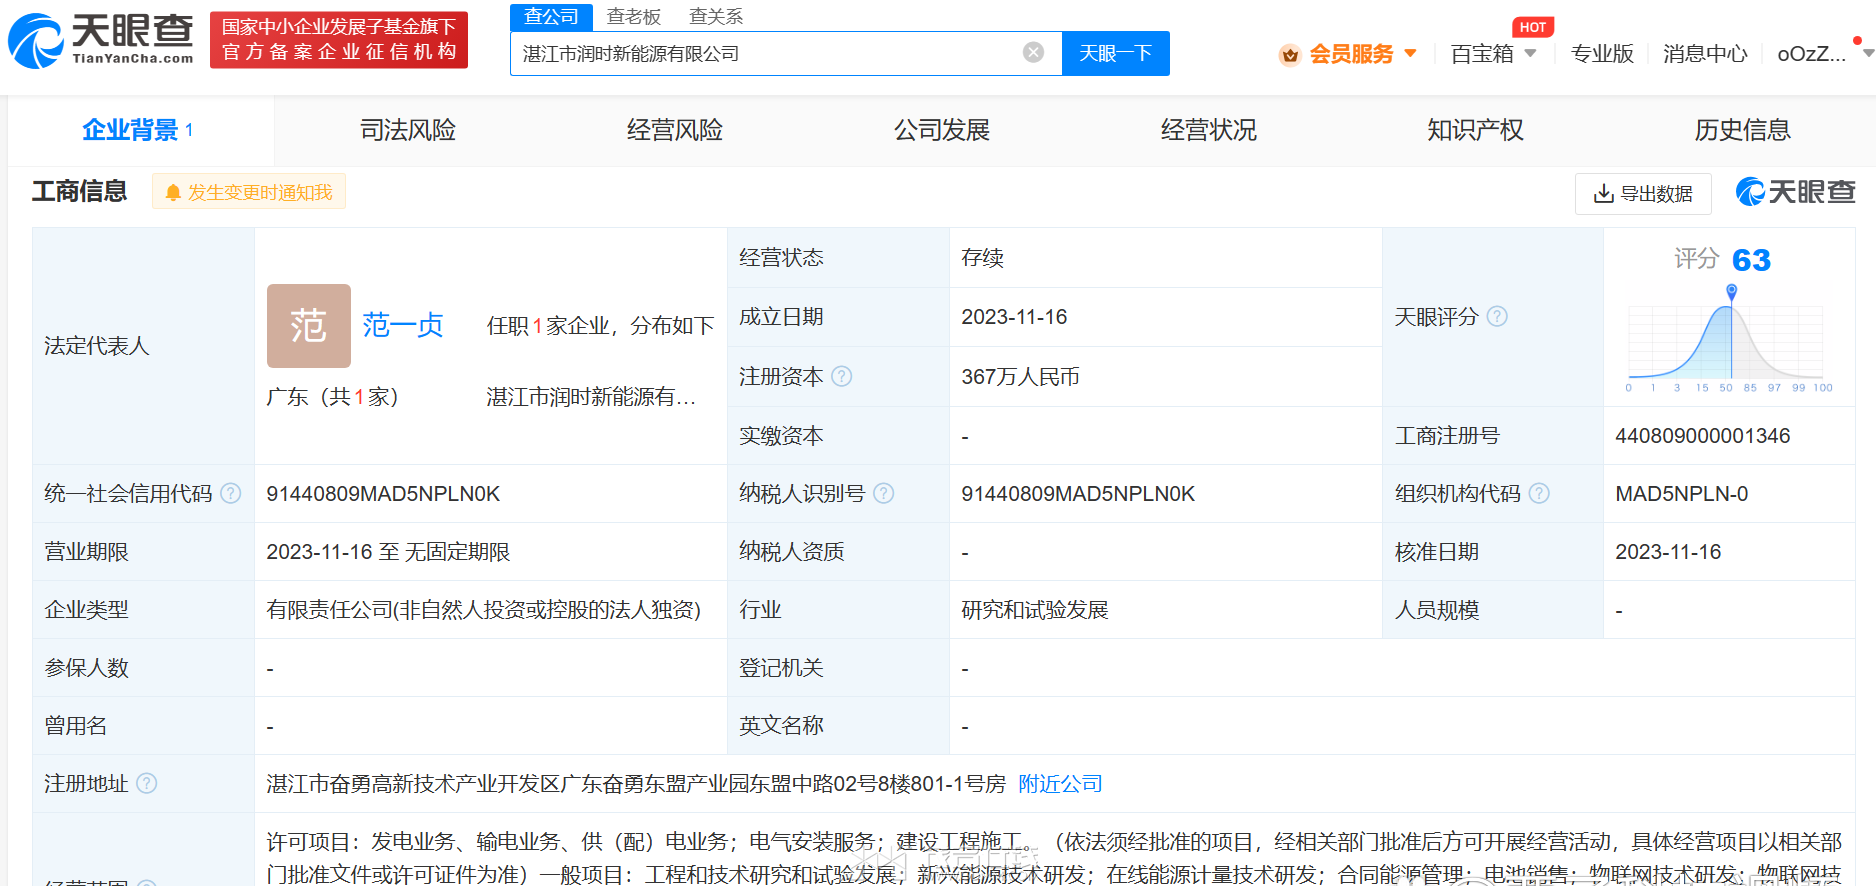Select the 研究和试验发展 industry value
This screenshot has height=886, width=1876.
tap(1035, 610)
